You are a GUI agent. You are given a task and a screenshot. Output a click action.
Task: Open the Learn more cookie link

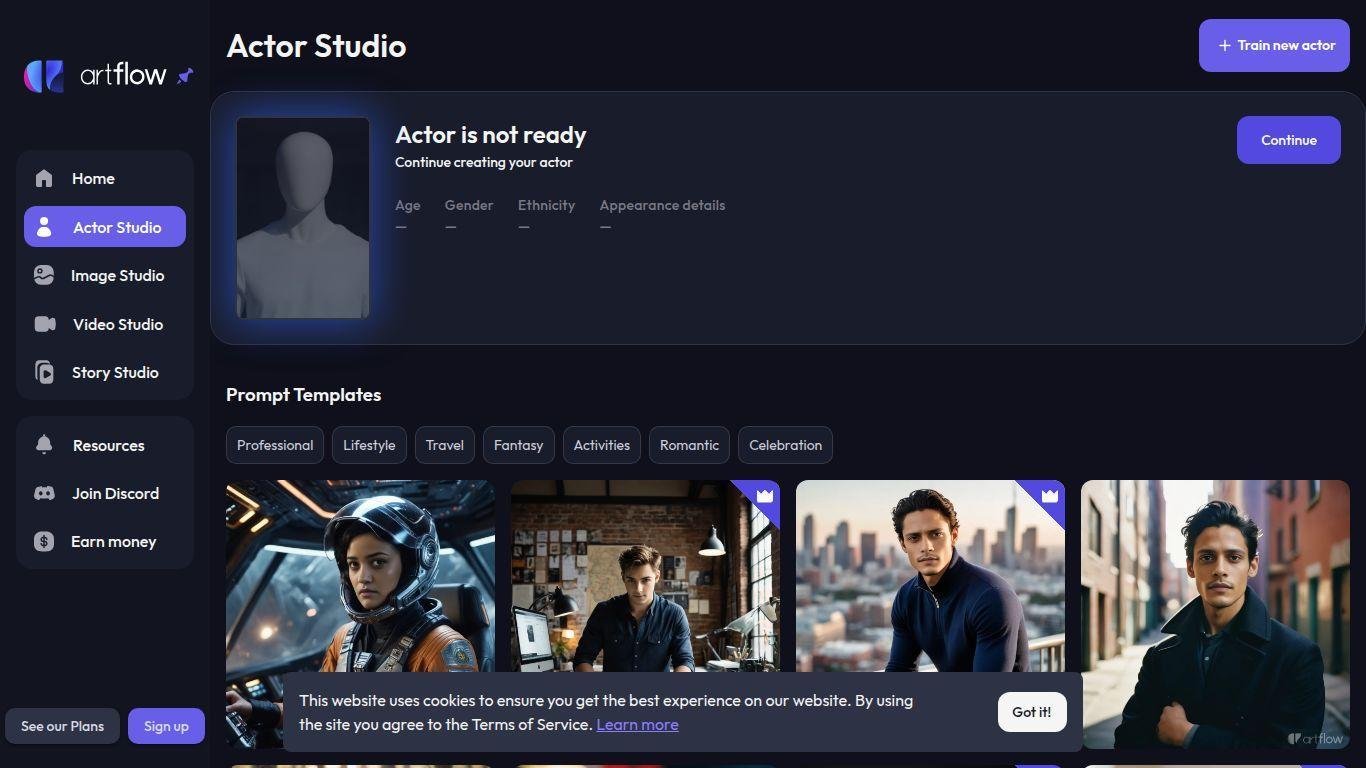637,725
